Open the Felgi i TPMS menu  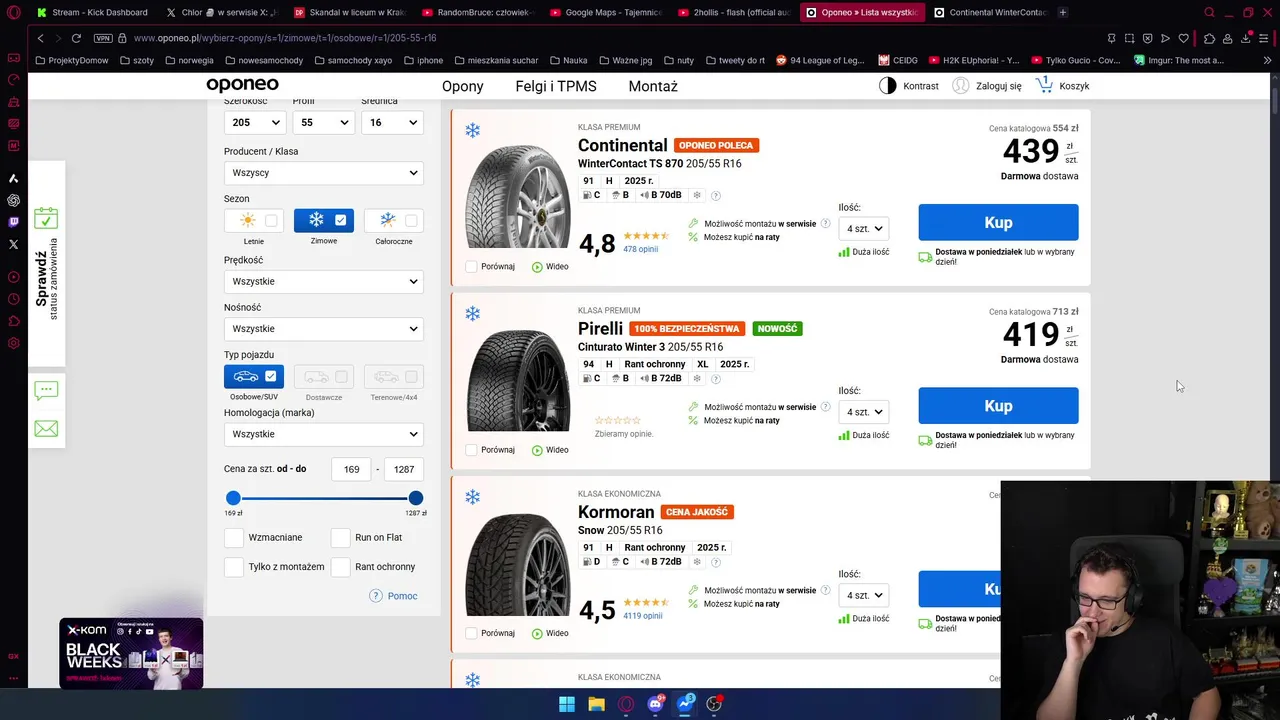556,87
